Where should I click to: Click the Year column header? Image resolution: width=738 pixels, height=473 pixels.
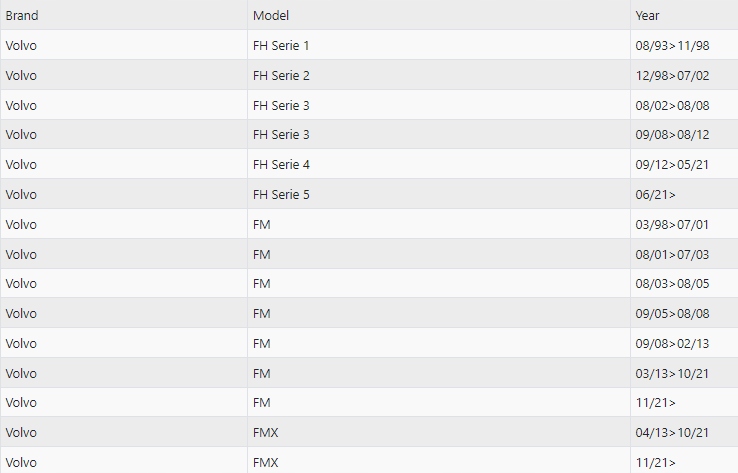click(647, 16)
